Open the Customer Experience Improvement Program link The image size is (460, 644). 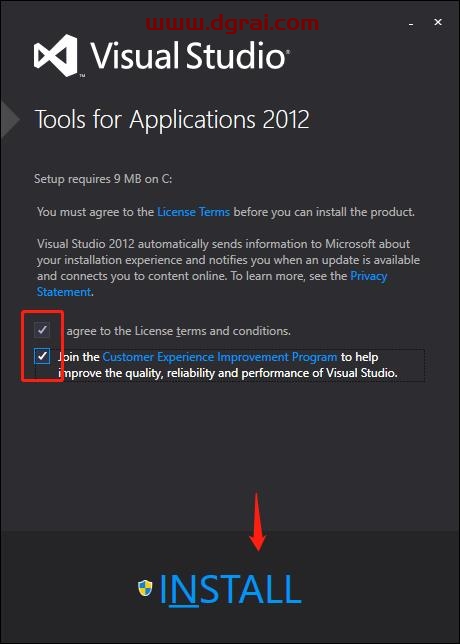220,357
